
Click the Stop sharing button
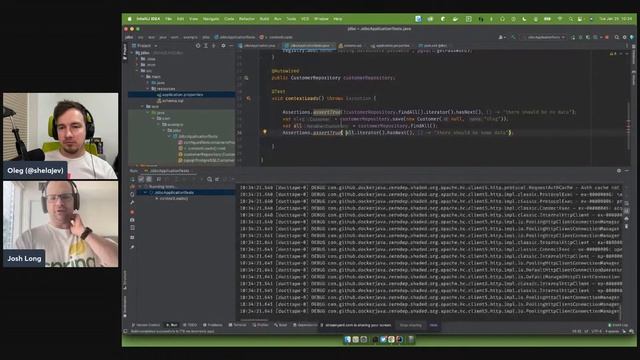(411, 325)
